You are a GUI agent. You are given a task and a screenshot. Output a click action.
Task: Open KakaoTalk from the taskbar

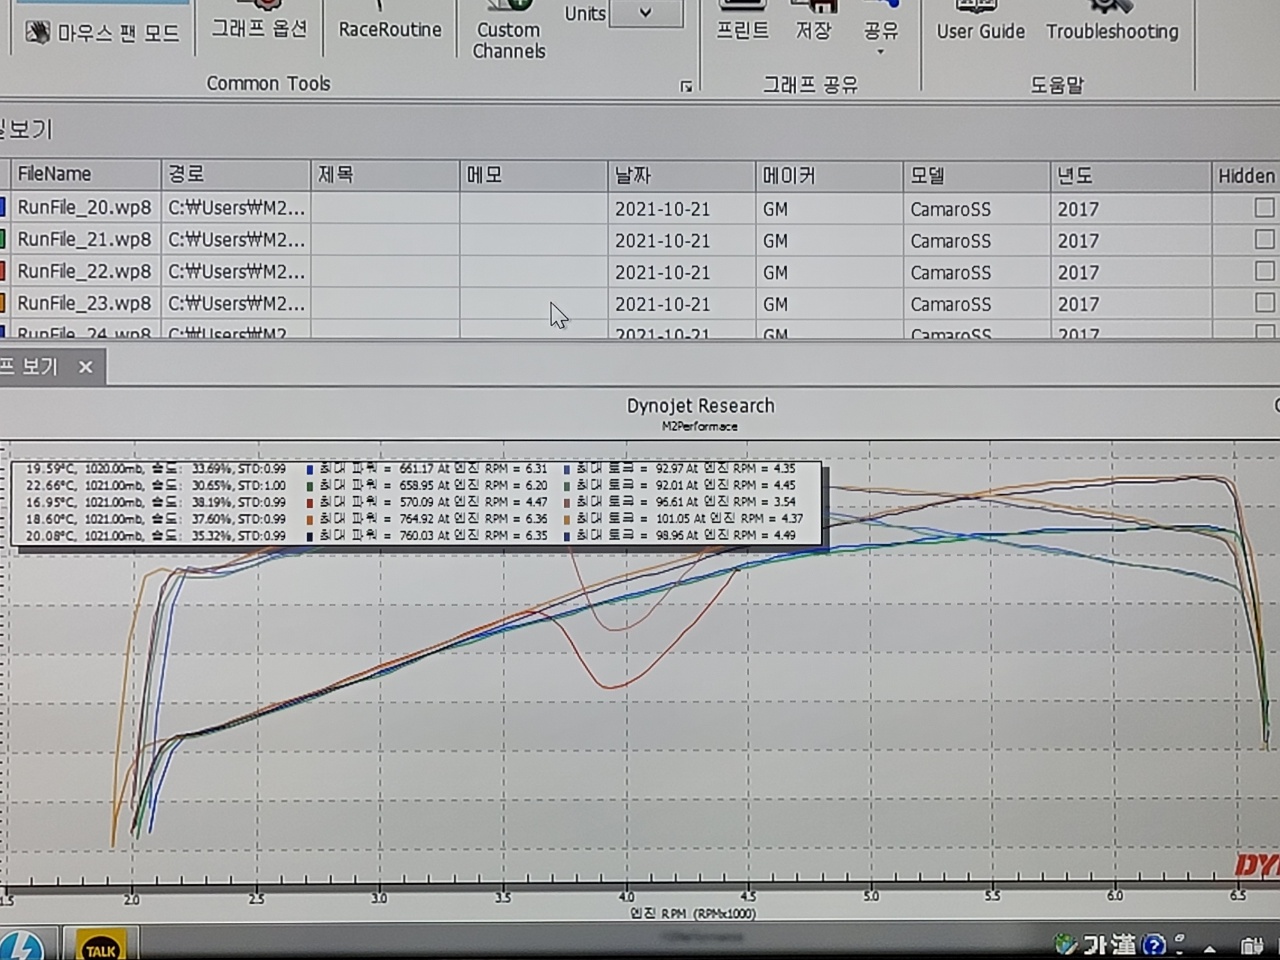(100, 947)
